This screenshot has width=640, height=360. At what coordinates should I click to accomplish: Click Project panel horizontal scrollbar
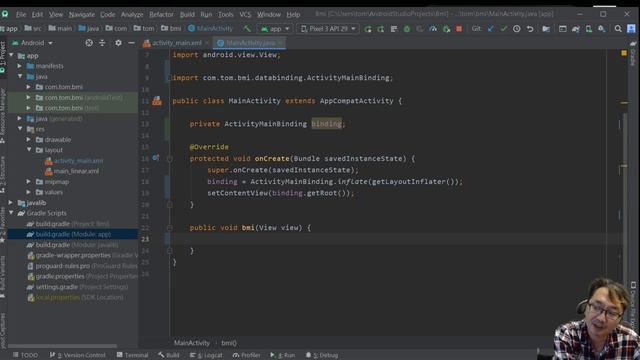(x=62, y=346)
